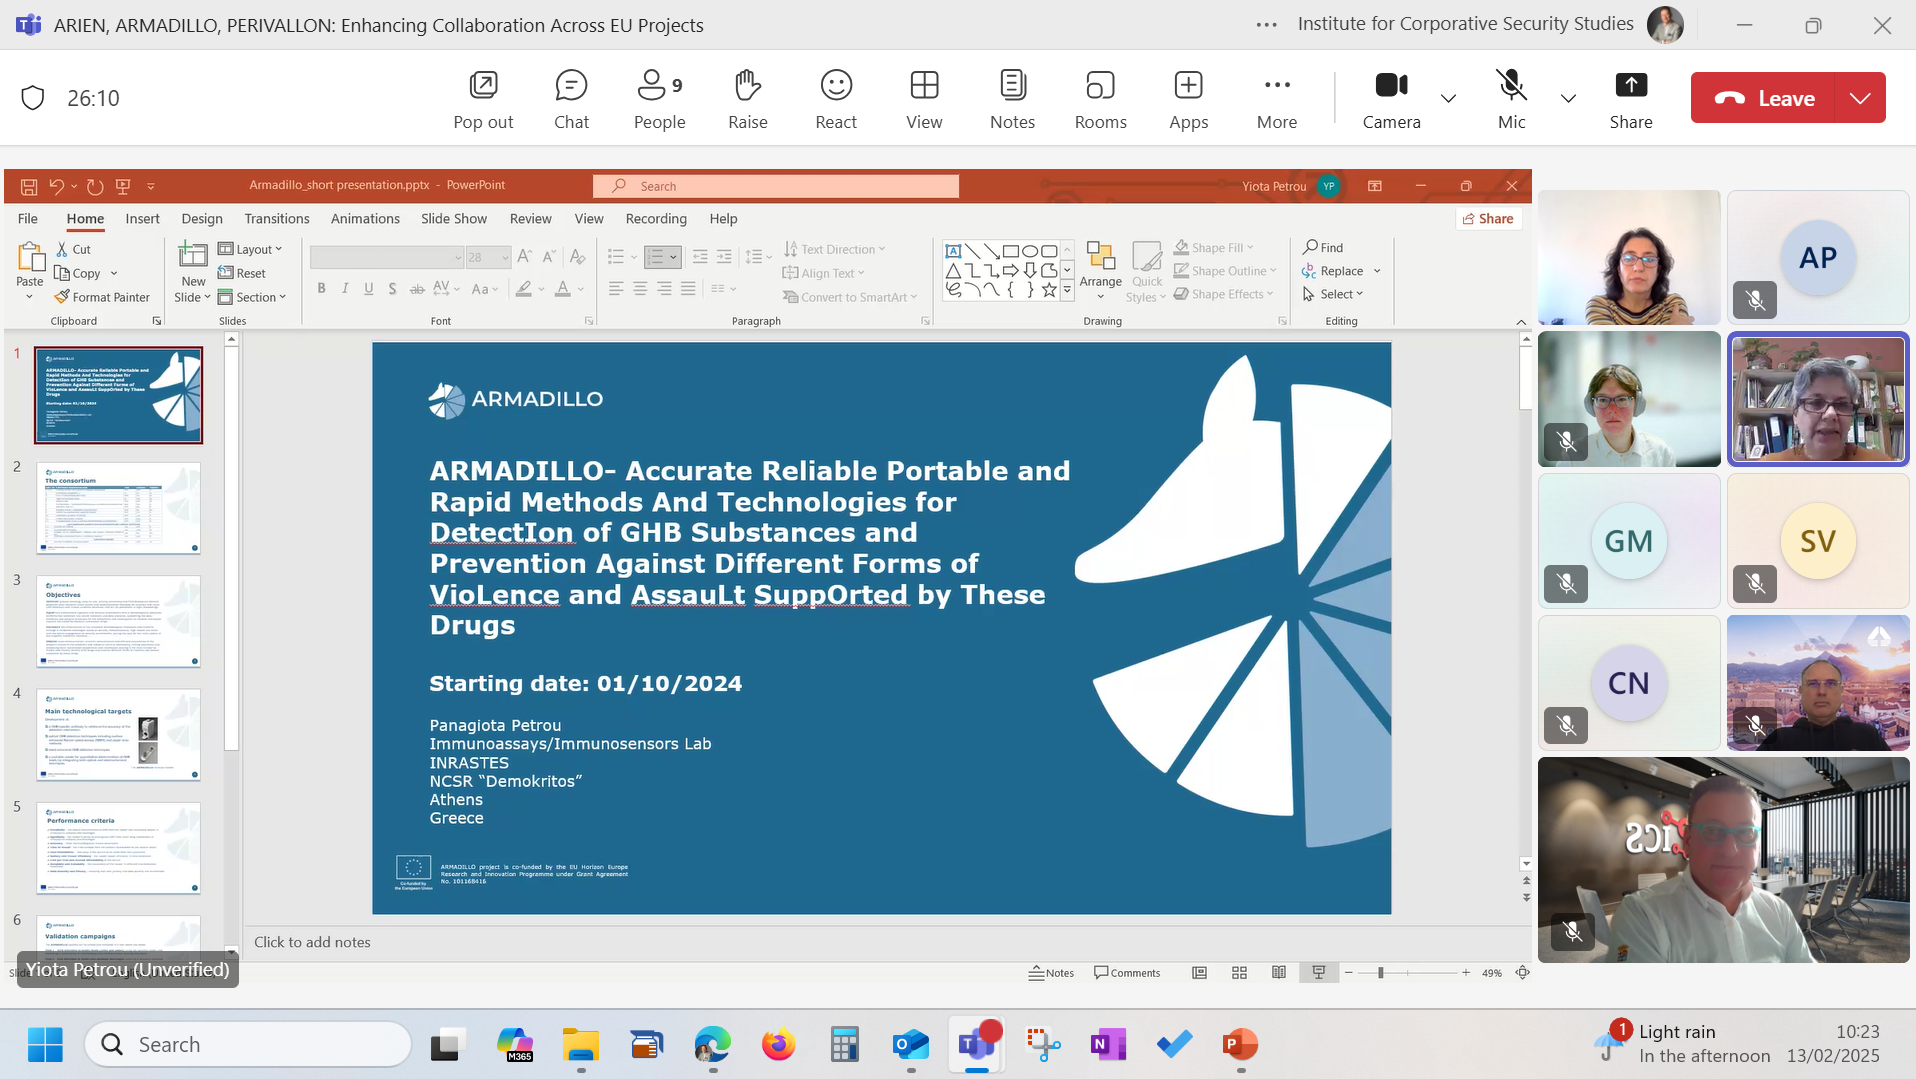Image resolution: width=1916 pixels, height=1079 pixels.
Task: Click the Windows taskbar Search box
Action: (x=250, y=1044)
